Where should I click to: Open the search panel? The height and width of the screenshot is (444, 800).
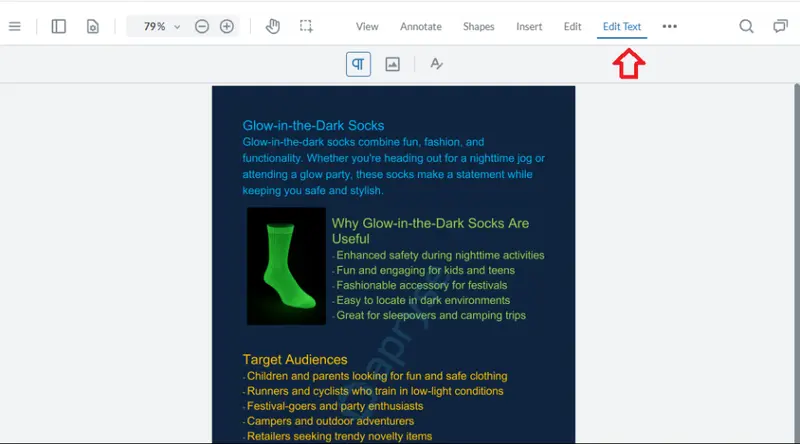coord(746,26)
